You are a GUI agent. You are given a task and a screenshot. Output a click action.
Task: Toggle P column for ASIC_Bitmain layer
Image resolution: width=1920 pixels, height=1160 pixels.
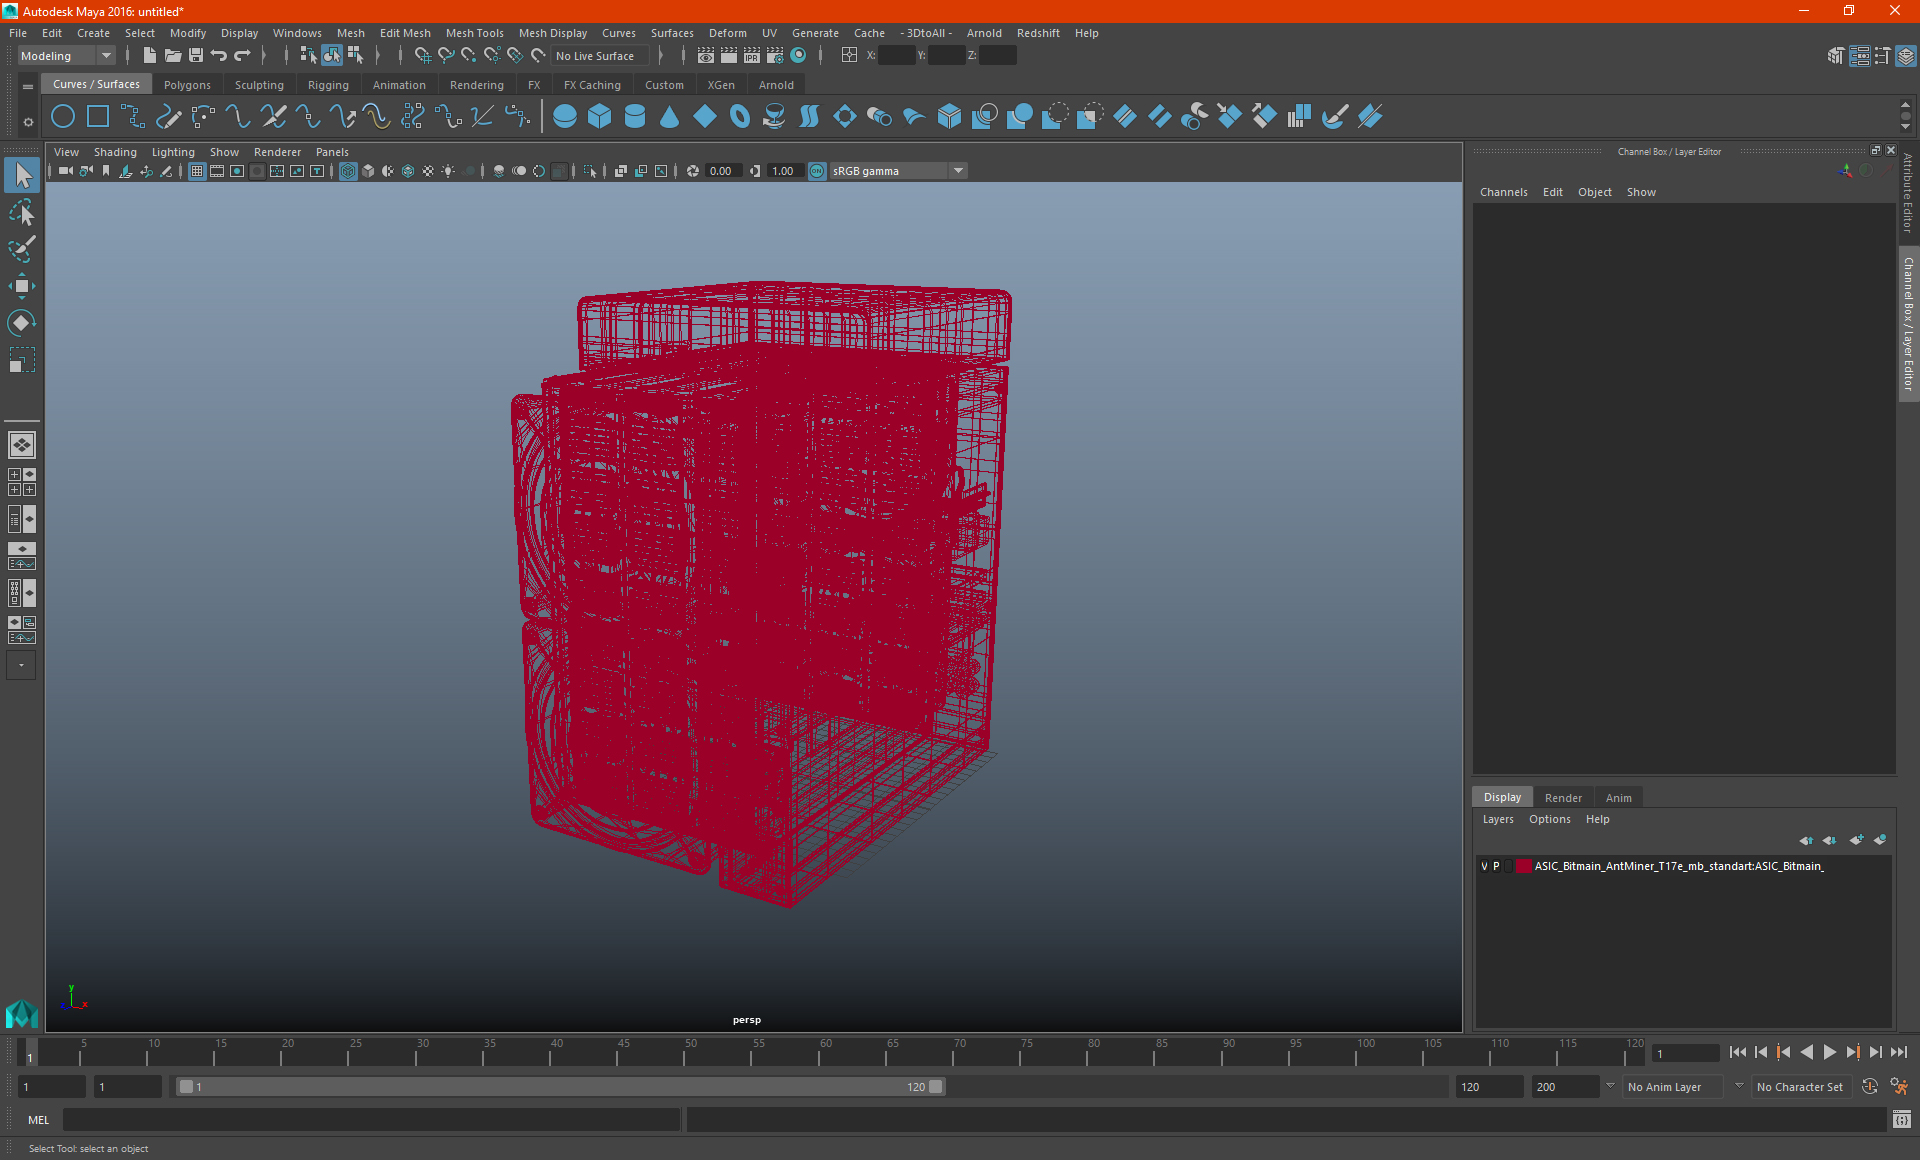pyautogui.click(x=1496, y=865)
